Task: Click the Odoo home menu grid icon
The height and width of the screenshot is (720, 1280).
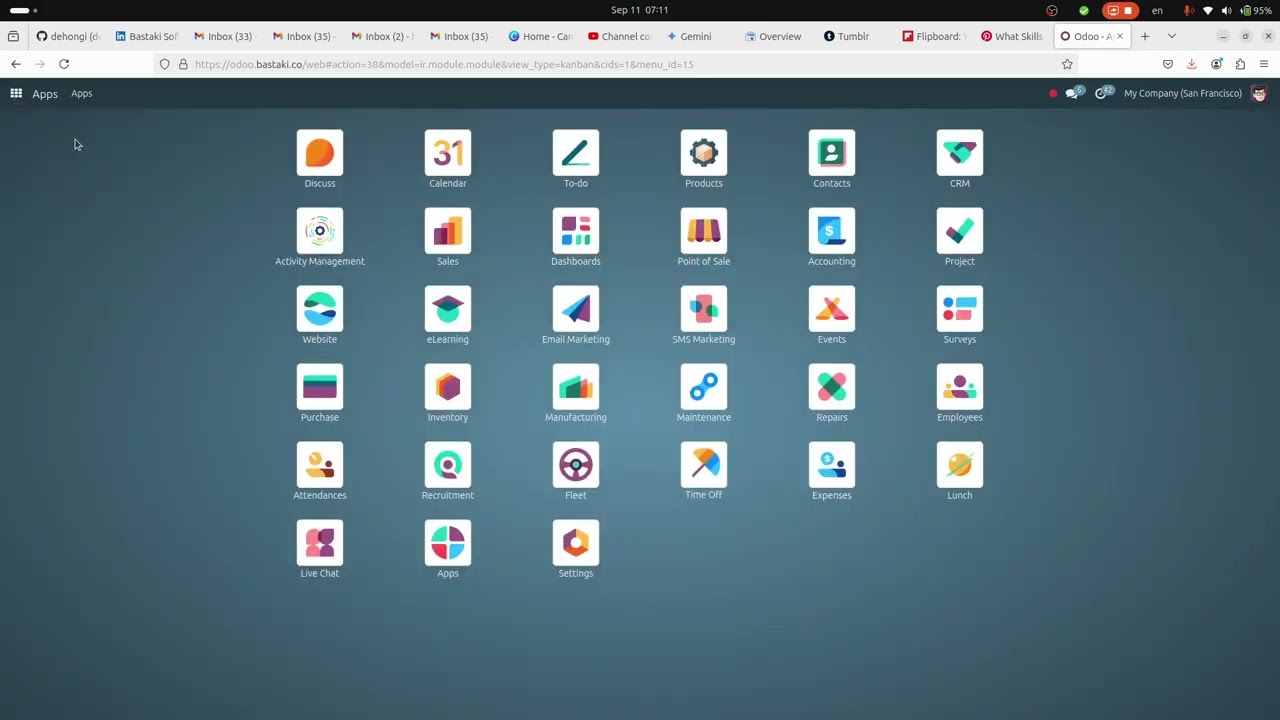Action: 16,93
